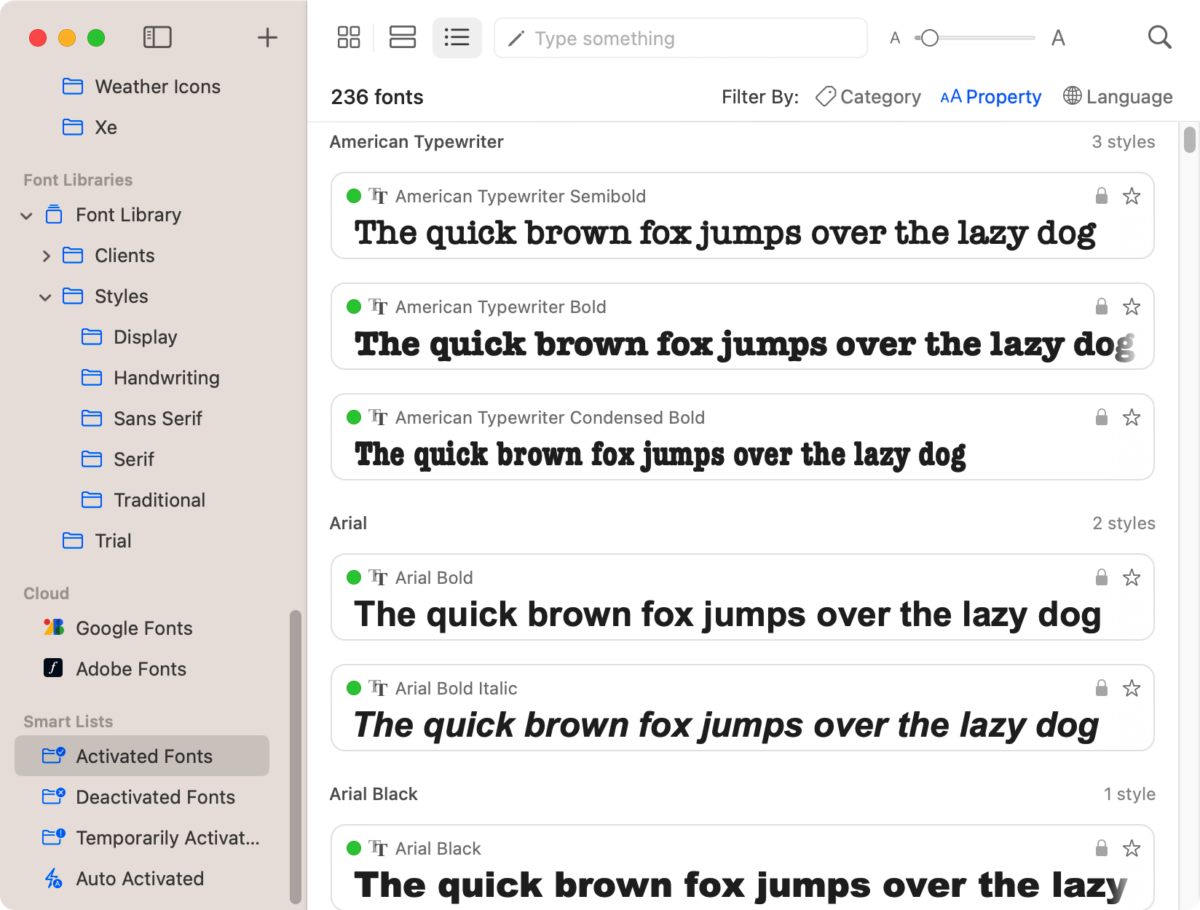The width and height of the screenshot is (1200, 910).
Task: Click lock icon on Arial Bold
Action: (1101, 577)
